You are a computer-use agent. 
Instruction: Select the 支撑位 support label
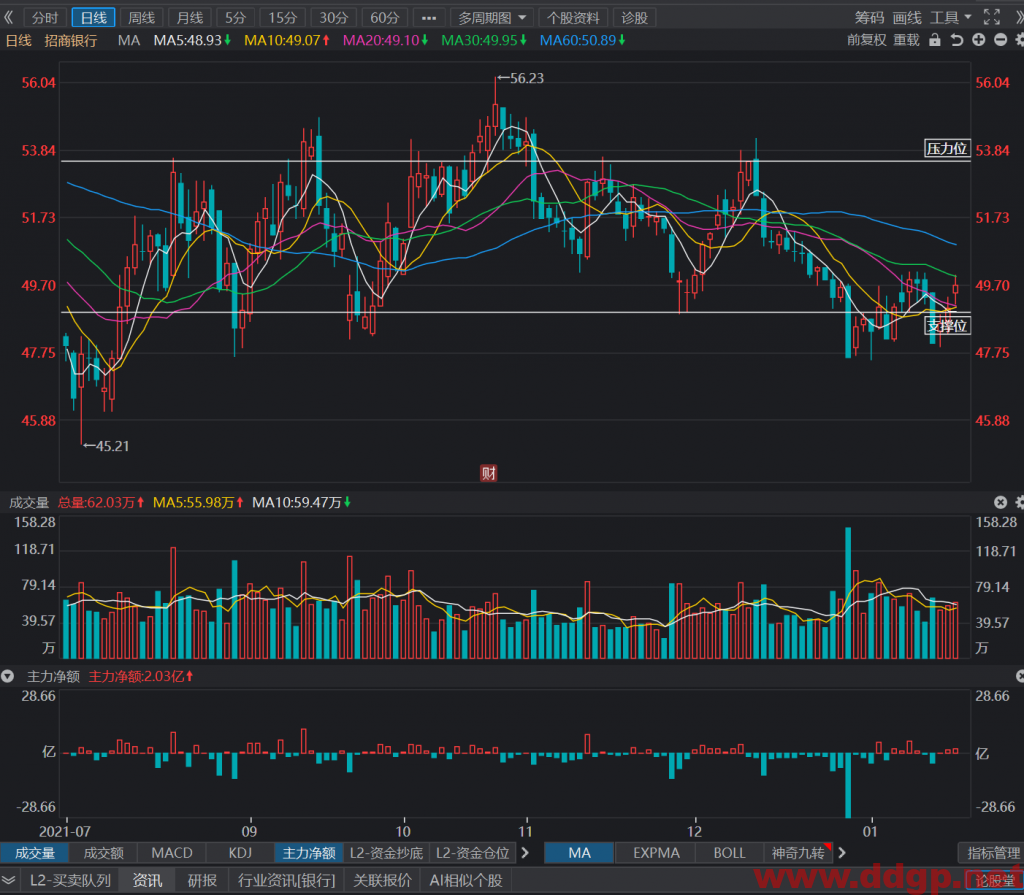tap(947, 325)
